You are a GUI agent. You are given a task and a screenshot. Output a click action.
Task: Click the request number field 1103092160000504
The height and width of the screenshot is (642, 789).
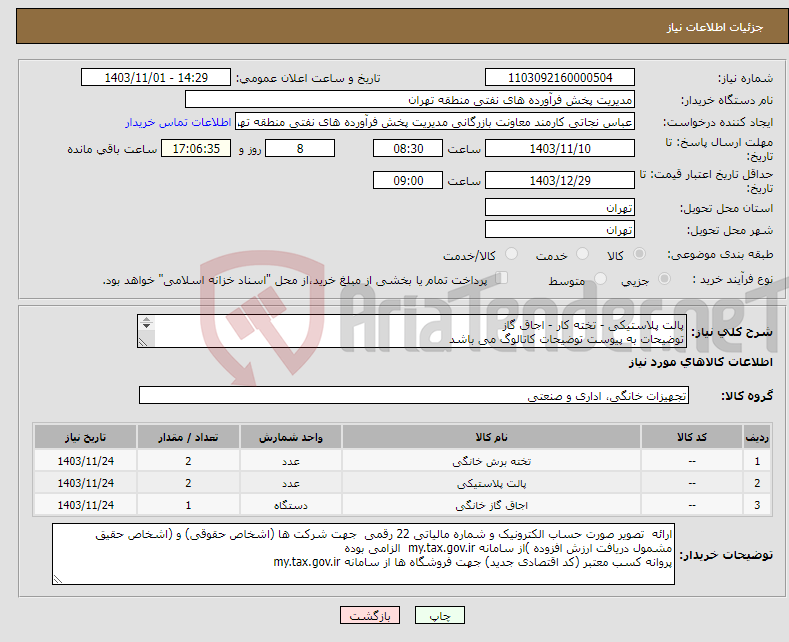coord(560,77)
